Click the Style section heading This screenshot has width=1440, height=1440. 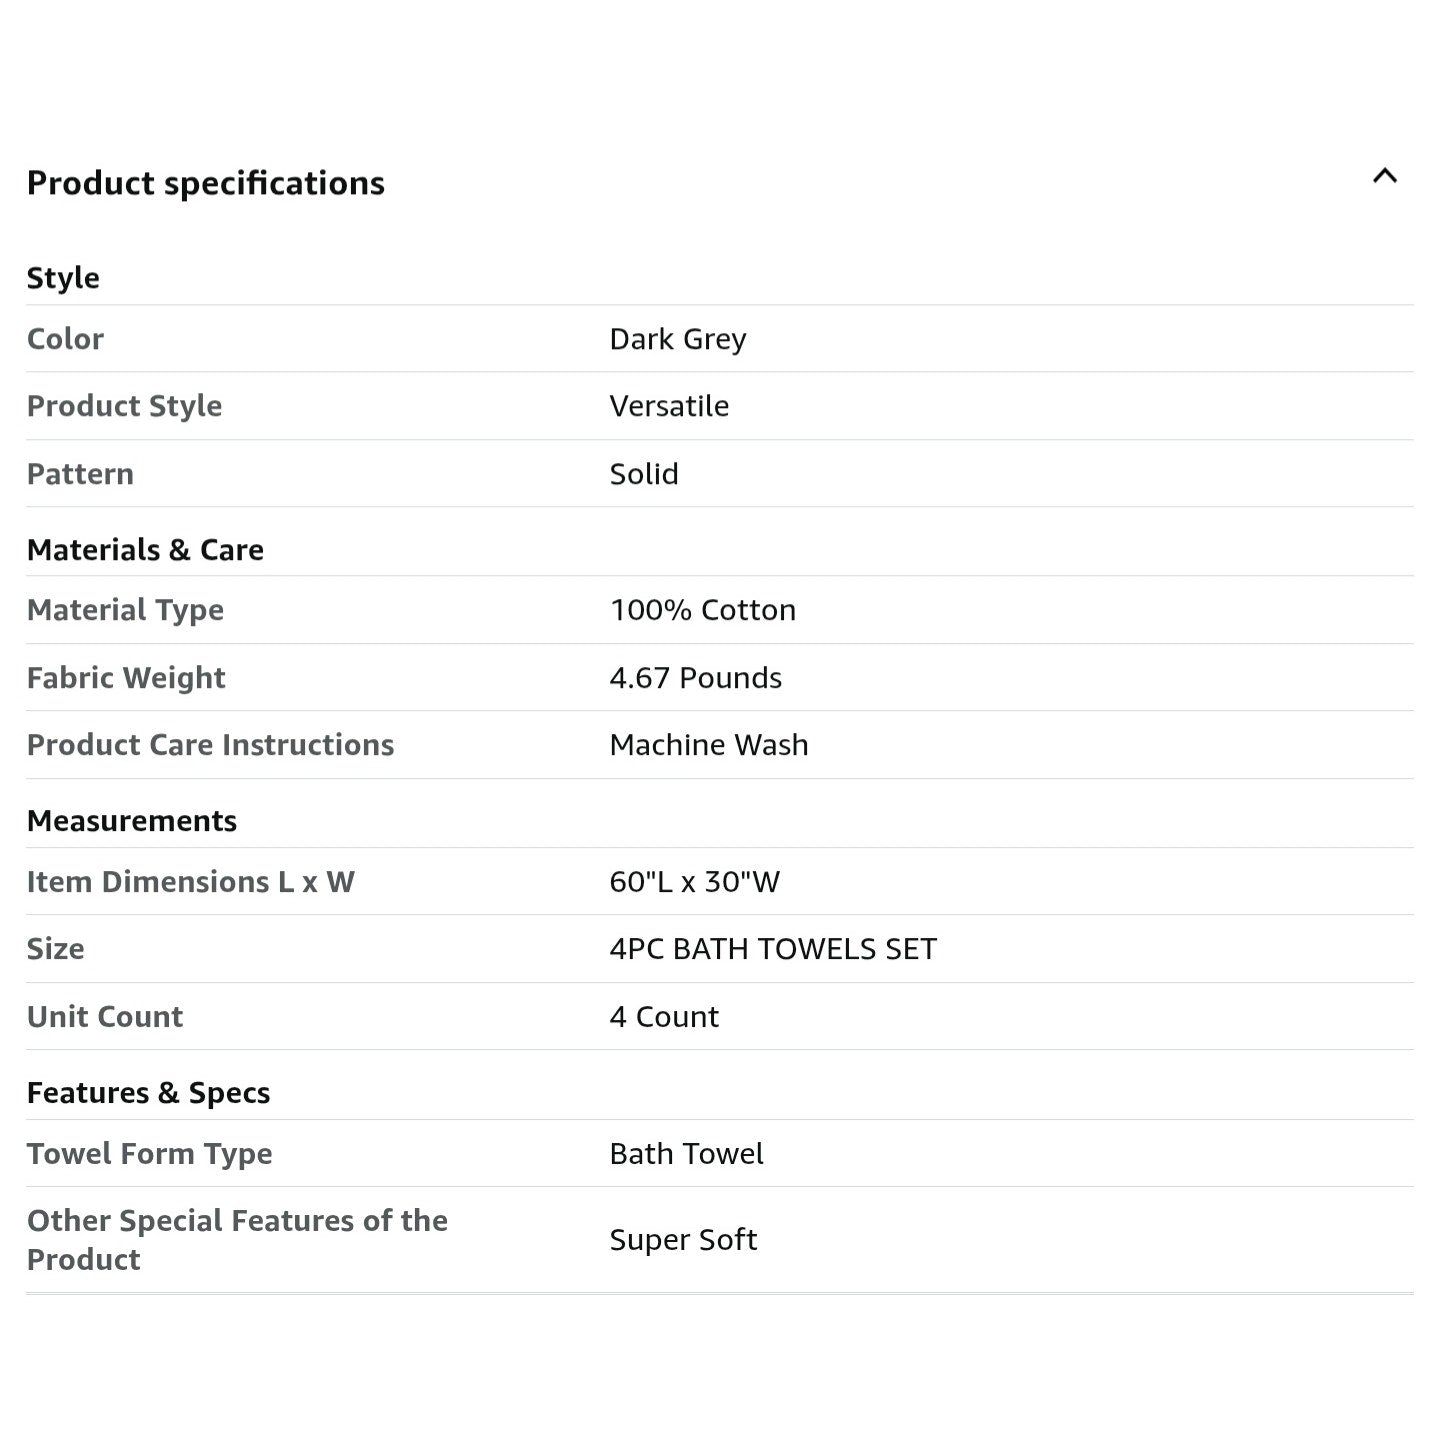pyautogui.click(x=63, y=278)
